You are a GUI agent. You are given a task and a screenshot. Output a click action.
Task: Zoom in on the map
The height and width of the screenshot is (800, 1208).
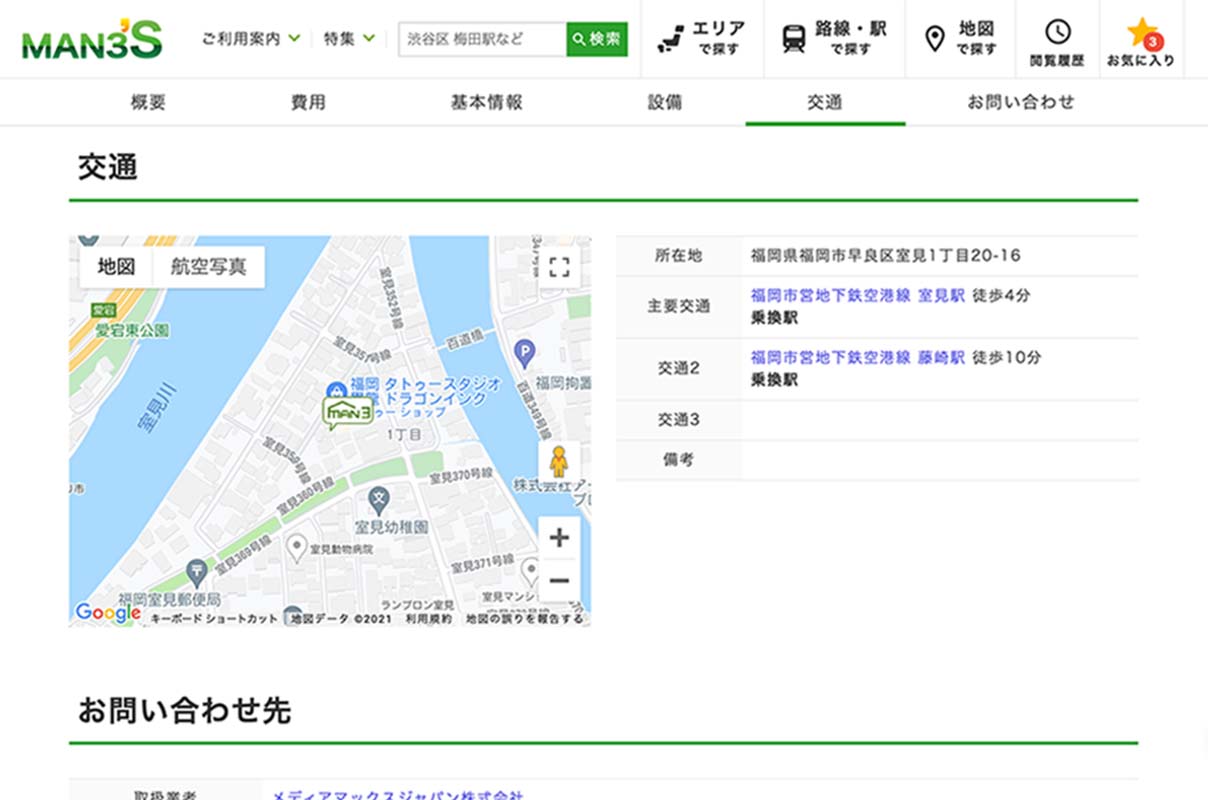(559, 538)
